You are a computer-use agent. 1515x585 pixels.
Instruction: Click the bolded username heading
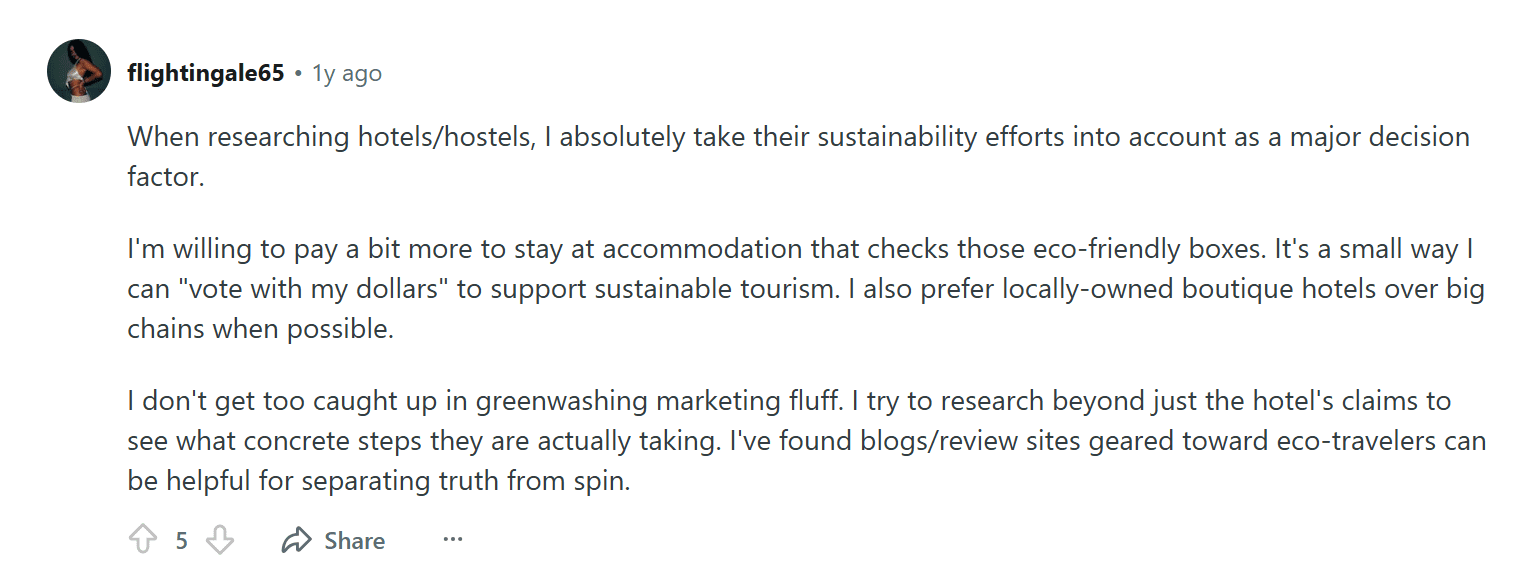pos(204,72)
